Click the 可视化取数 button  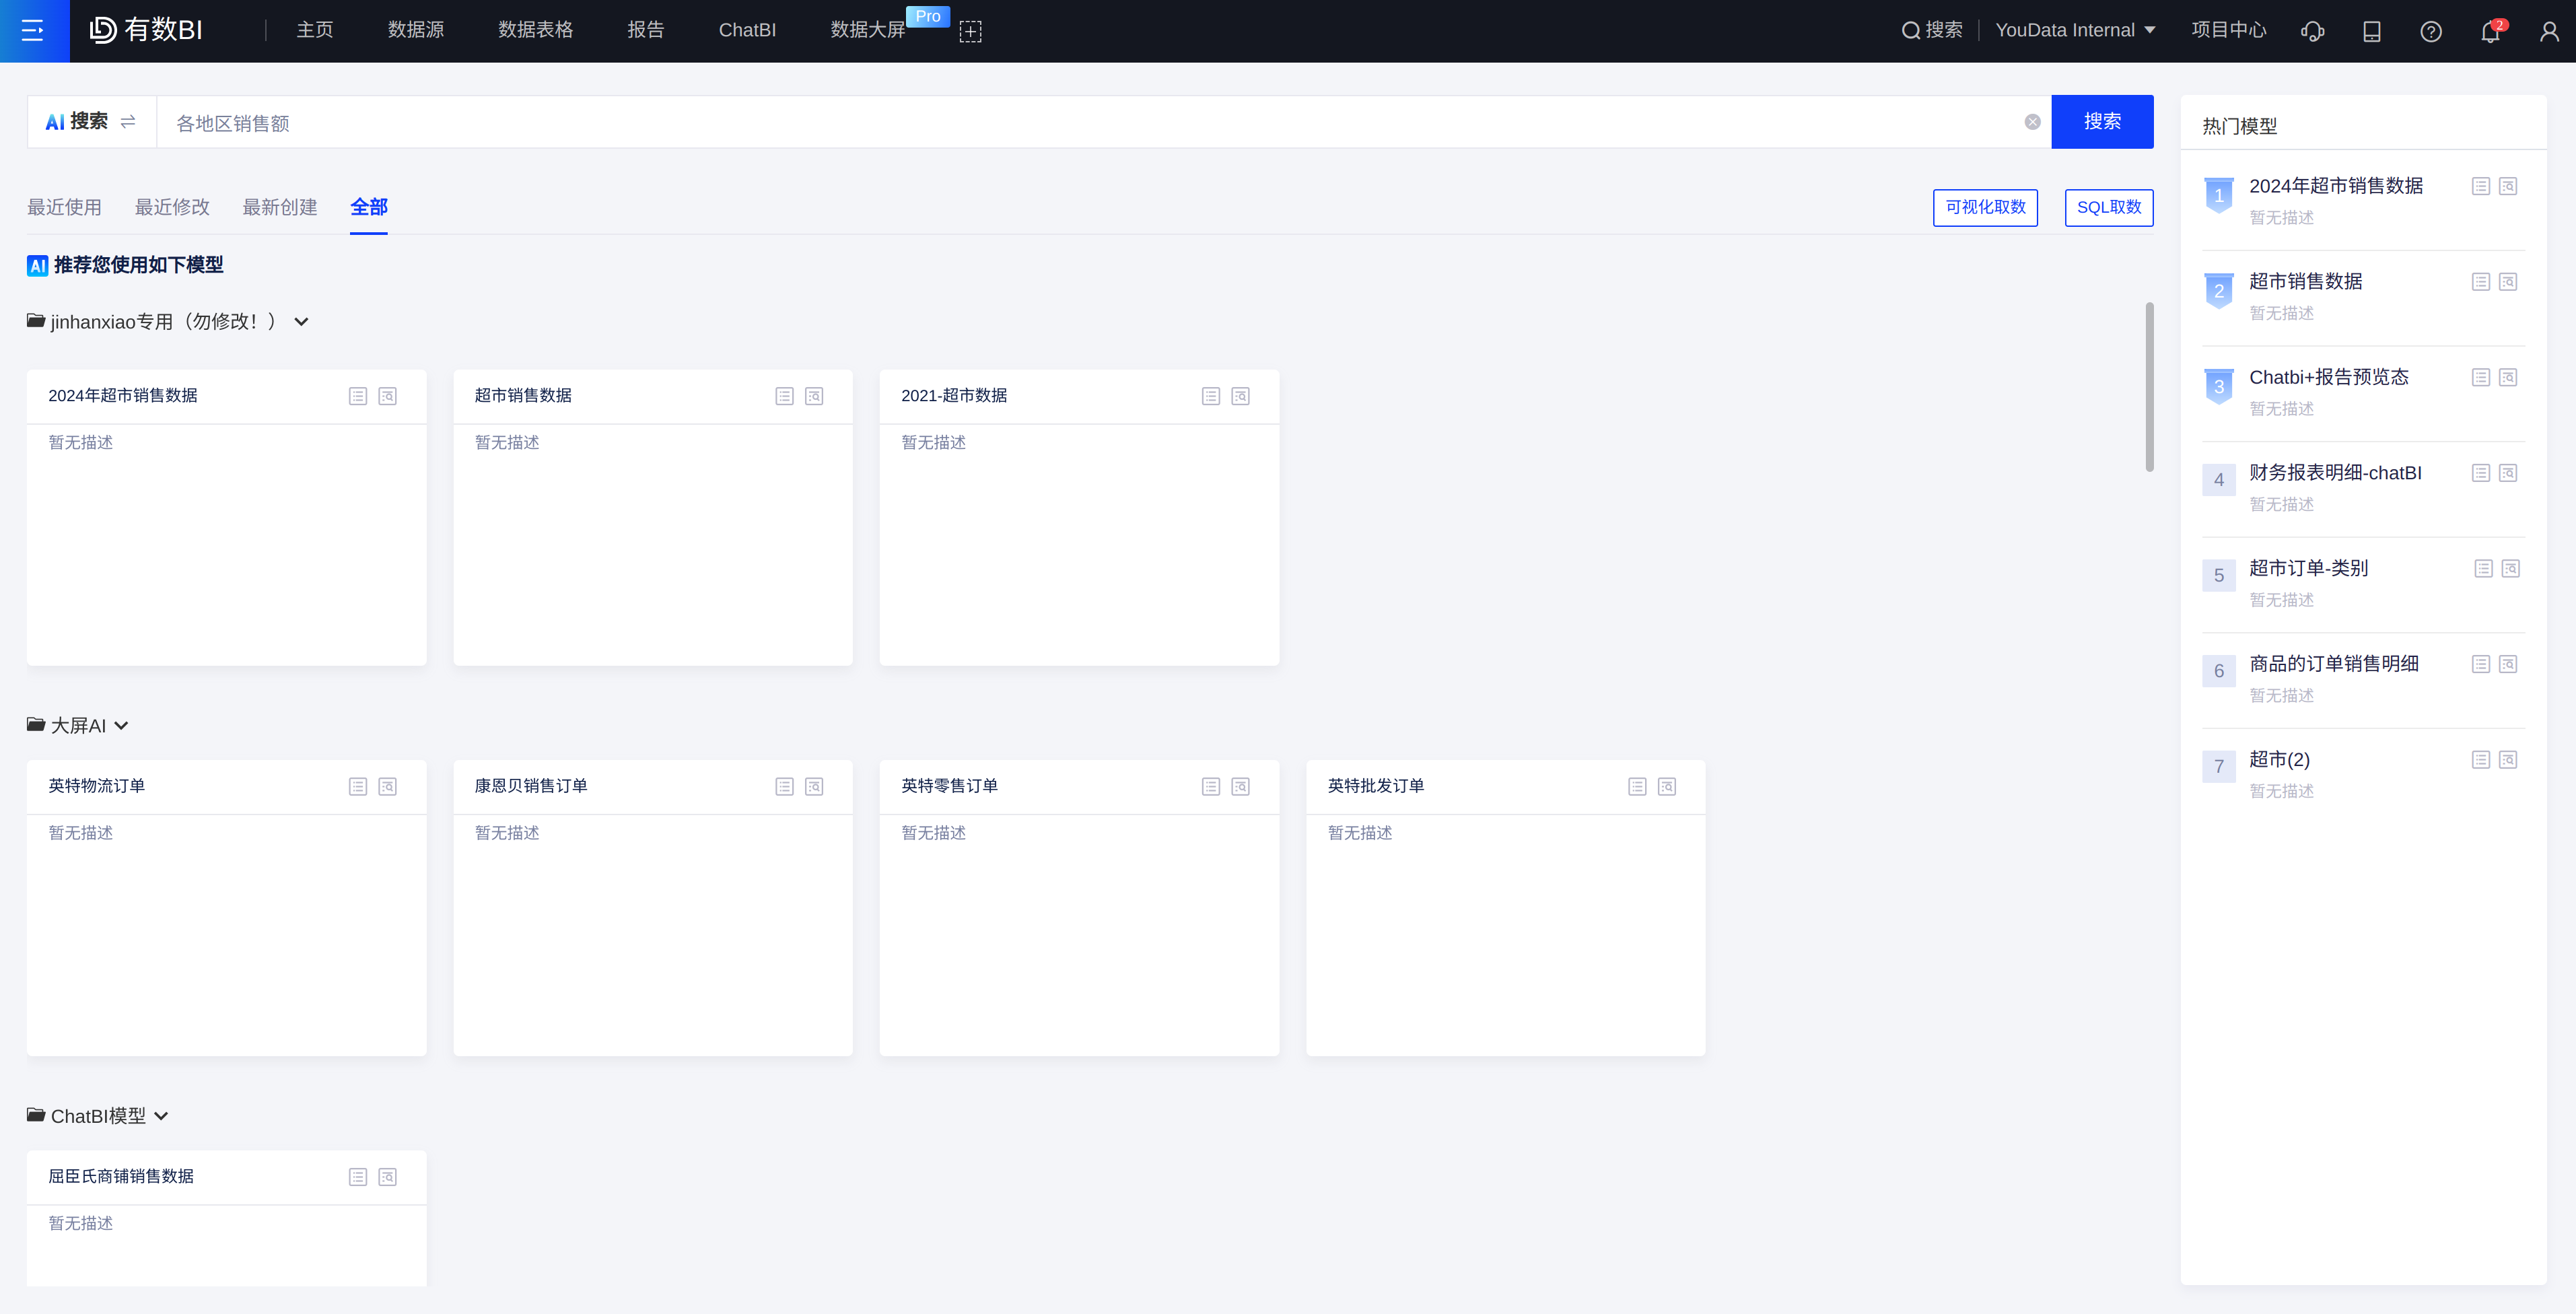pos(1985,207)
